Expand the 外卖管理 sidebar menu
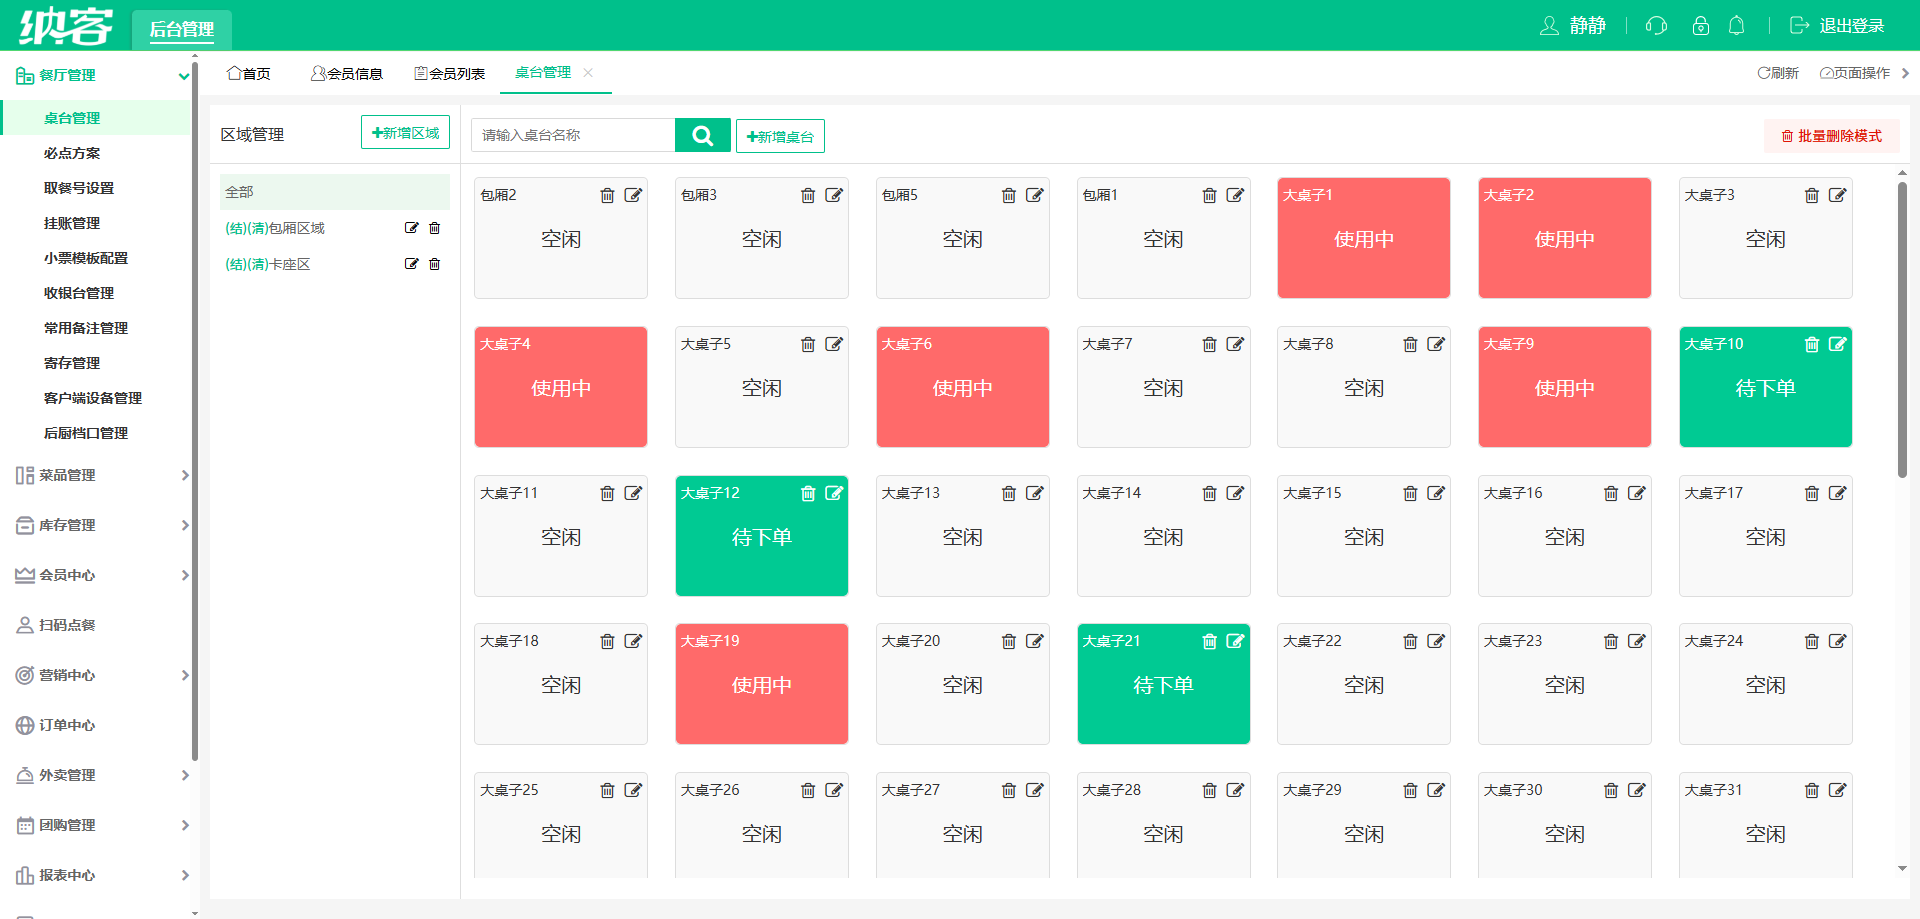1920x919 pixels. pos(185,775)
